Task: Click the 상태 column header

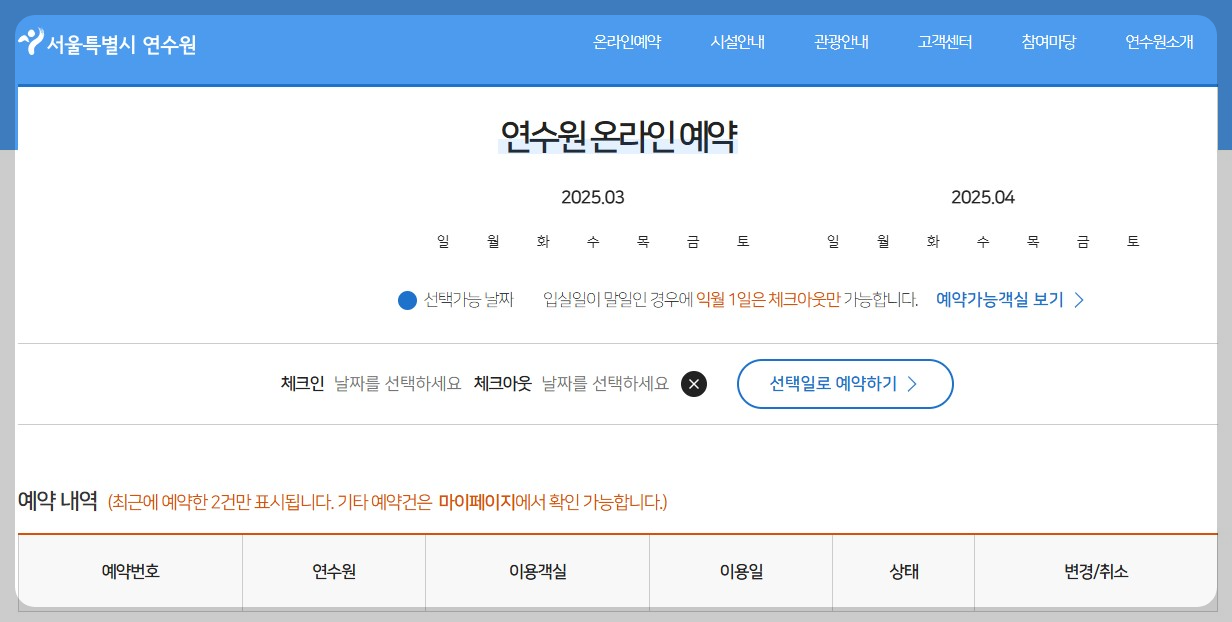Action: pyautogui.click(x=903, y=572)
